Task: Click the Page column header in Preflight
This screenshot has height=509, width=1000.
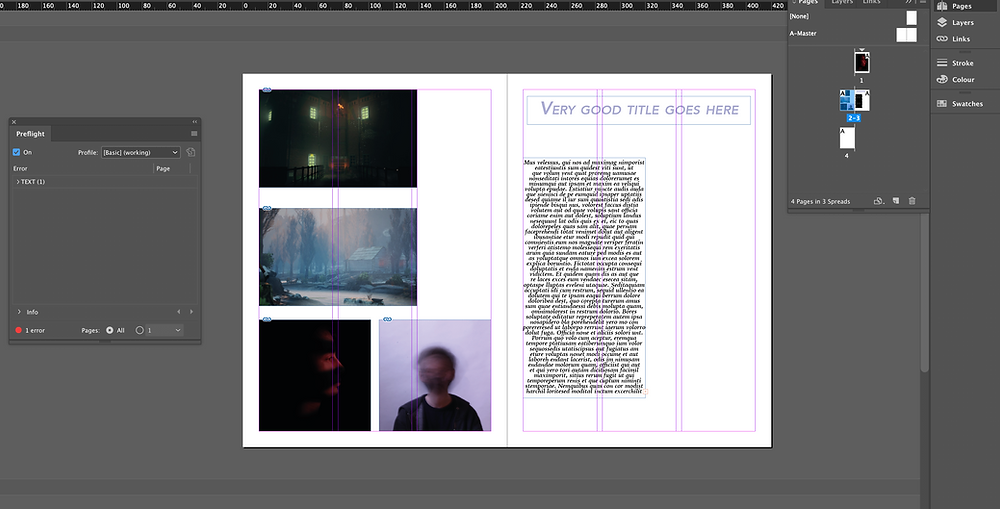Action: coord(163,168)
